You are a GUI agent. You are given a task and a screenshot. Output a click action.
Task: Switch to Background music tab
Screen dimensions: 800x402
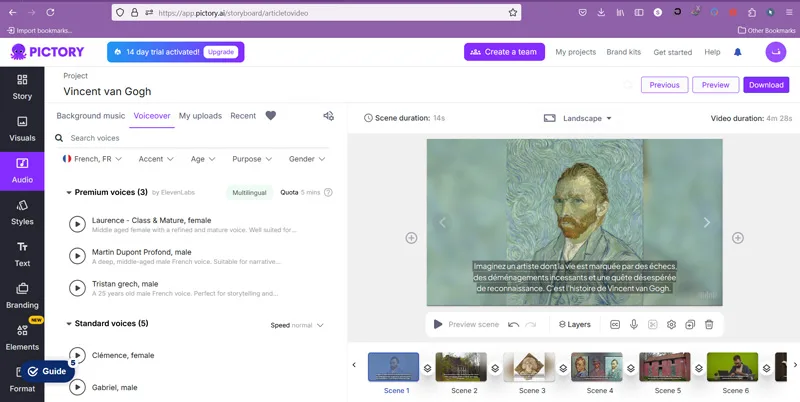[x=91, y=116]
